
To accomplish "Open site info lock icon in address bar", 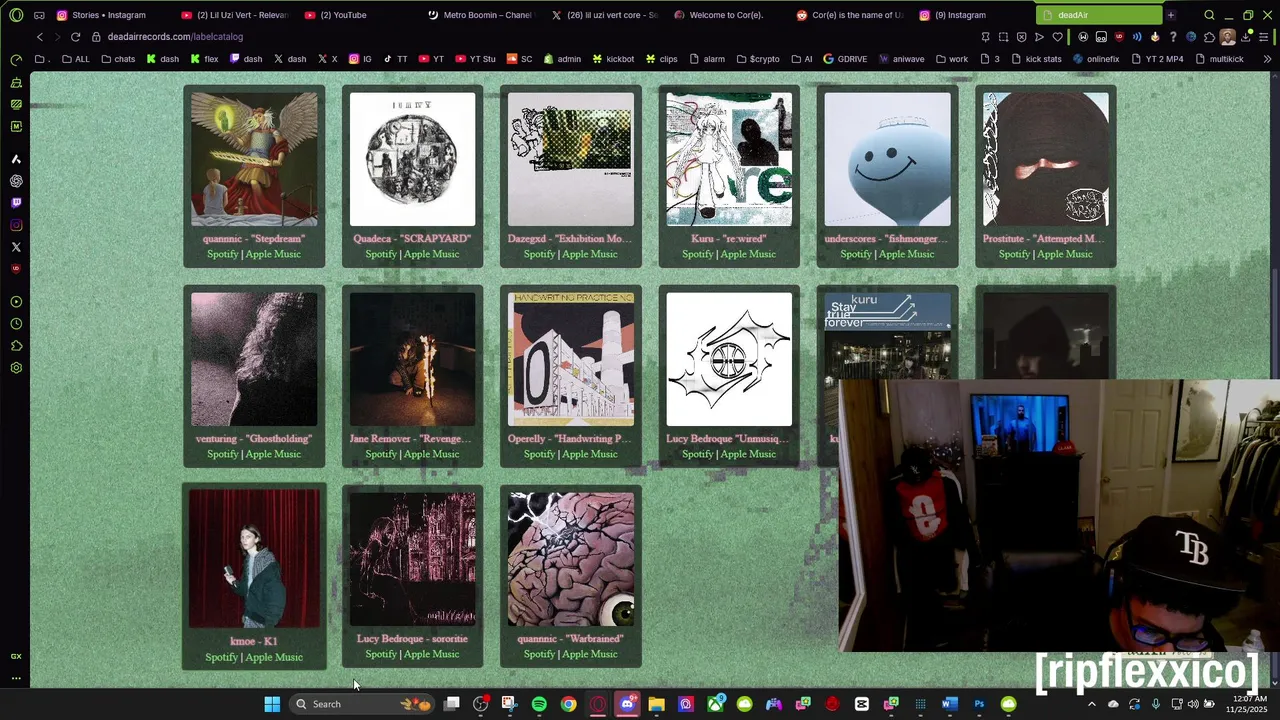I will [97, 37].
